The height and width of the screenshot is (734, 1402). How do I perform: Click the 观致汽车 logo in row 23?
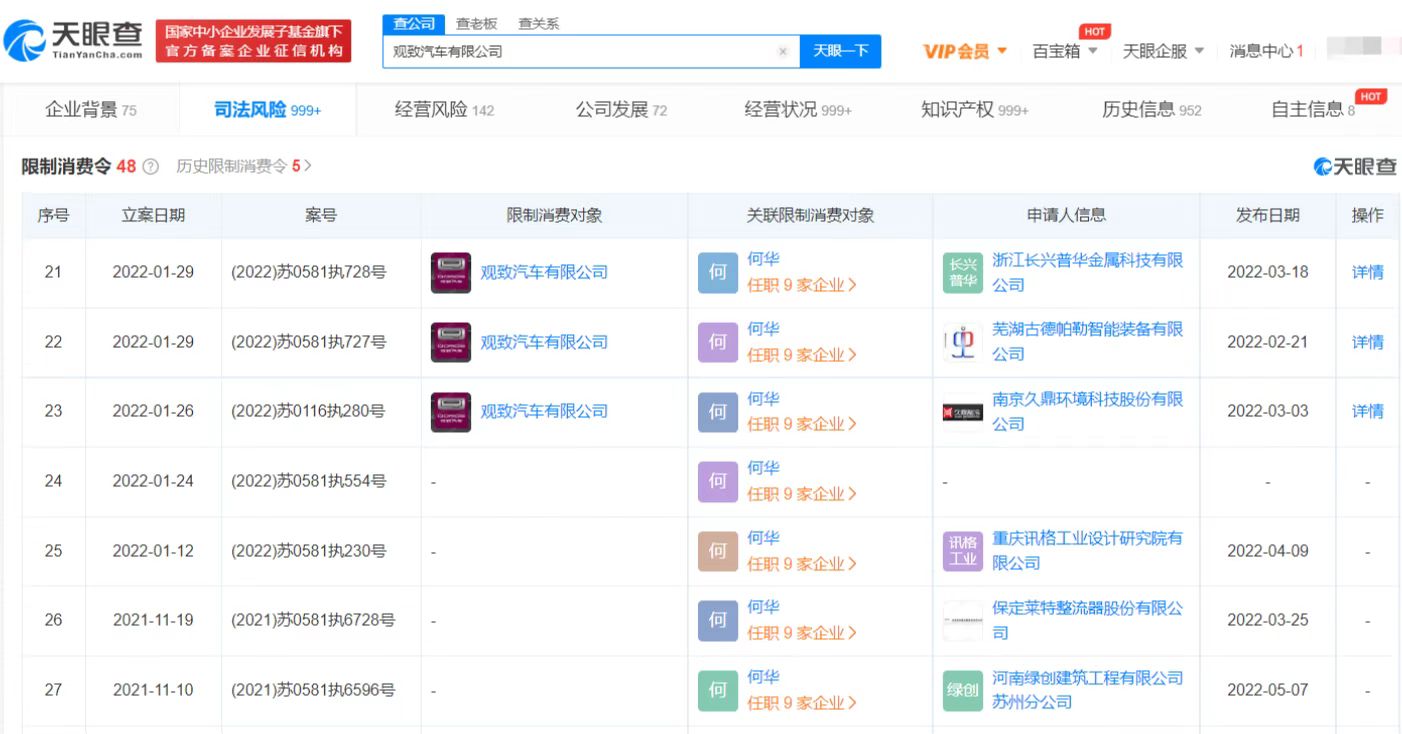[451, 411]
